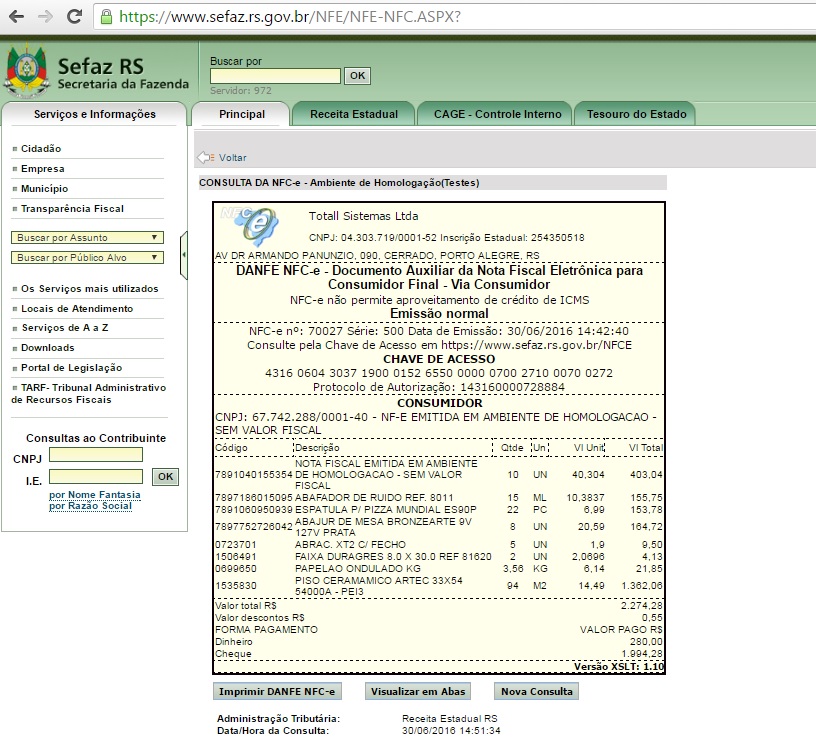
Task: Click Visualizar em Abas button
Action: tap(418, 691)
